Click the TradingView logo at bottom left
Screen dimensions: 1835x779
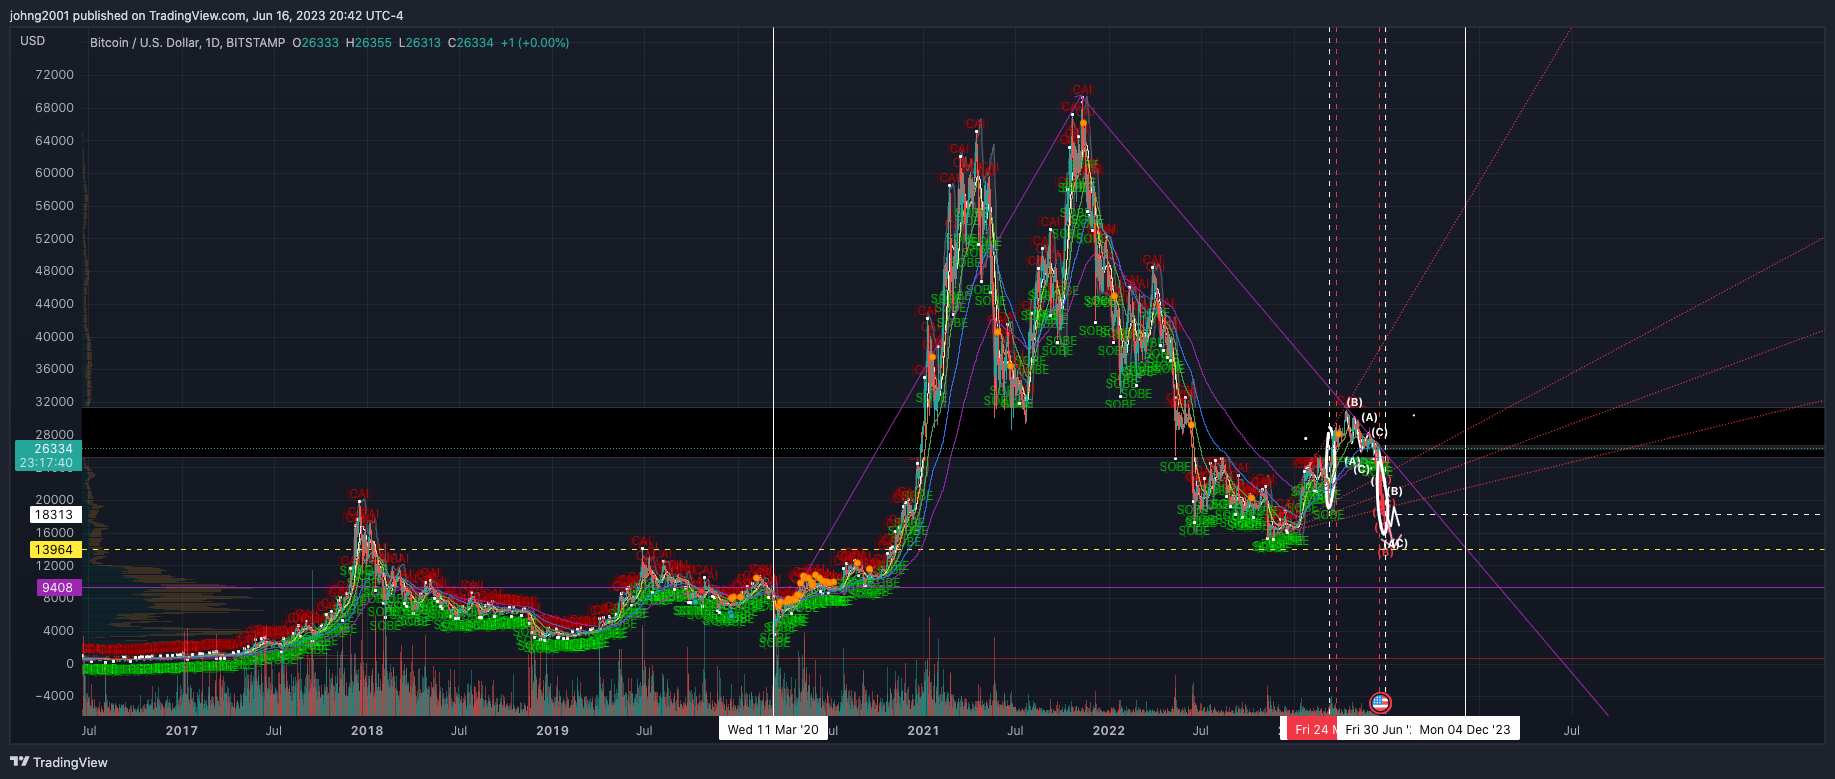click(59, 762)
